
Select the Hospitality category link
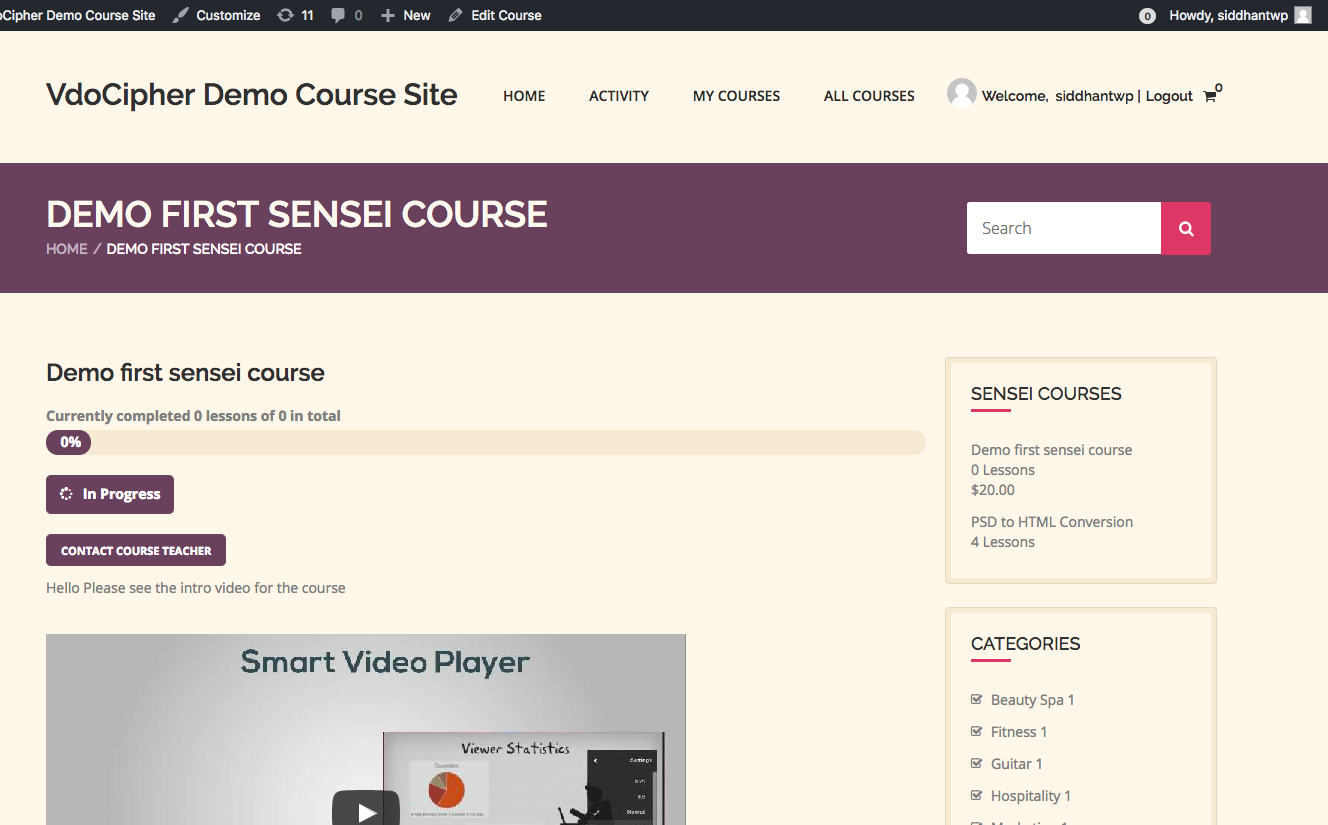1025,796
